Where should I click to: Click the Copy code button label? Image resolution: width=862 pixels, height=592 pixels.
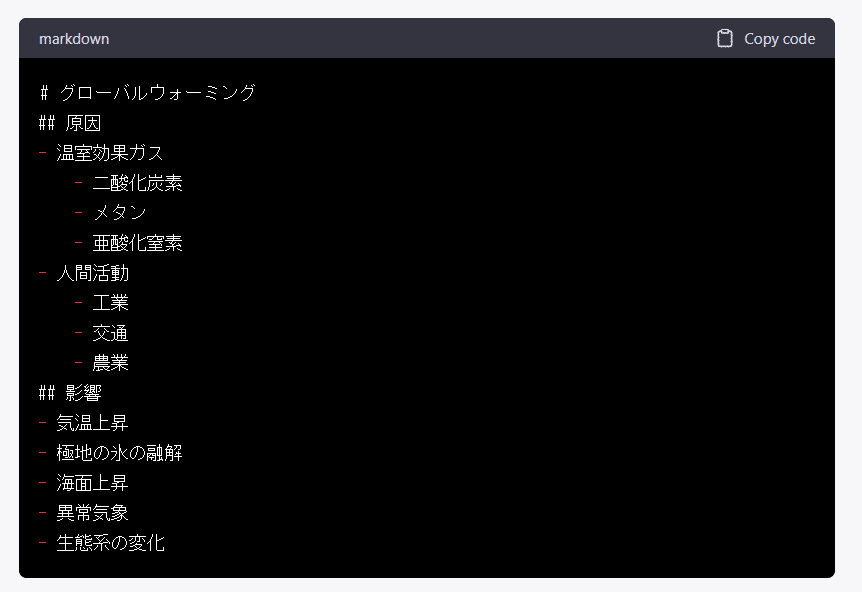779,39
